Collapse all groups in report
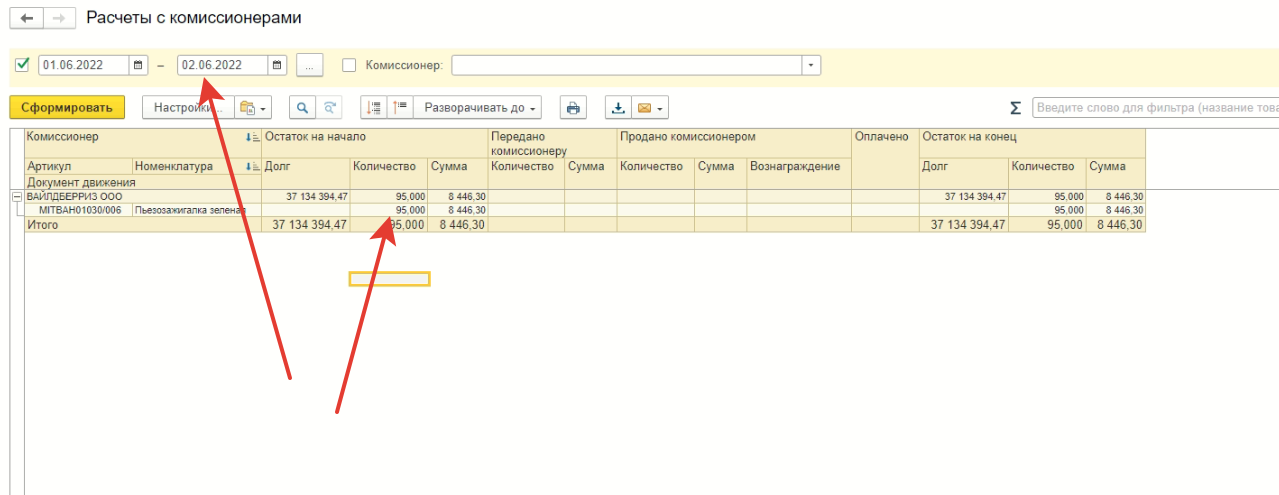Viewport: 1279px width, 495px height. pyautogui.click(x=374, y=107)
